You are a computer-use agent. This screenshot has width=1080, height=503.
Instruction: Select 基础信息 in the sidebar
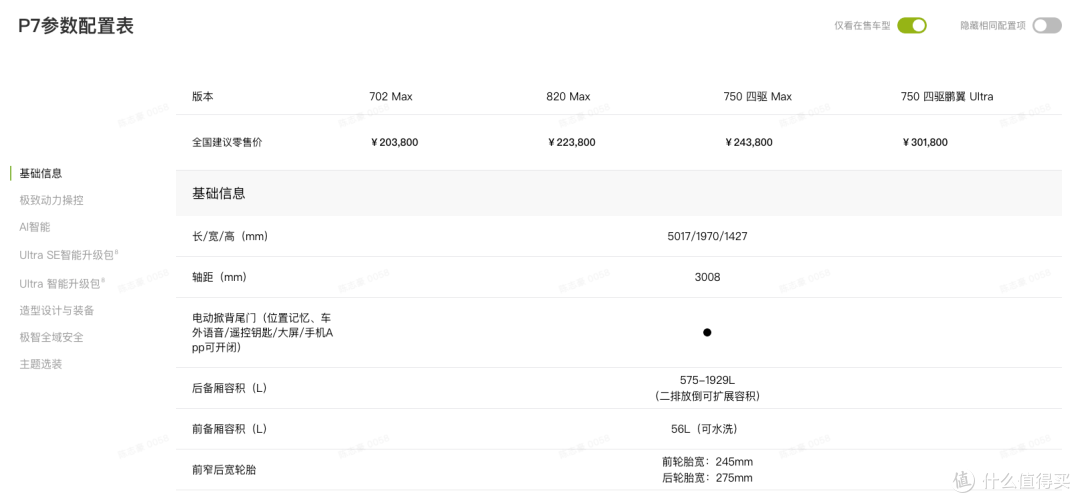coord(41,173)
